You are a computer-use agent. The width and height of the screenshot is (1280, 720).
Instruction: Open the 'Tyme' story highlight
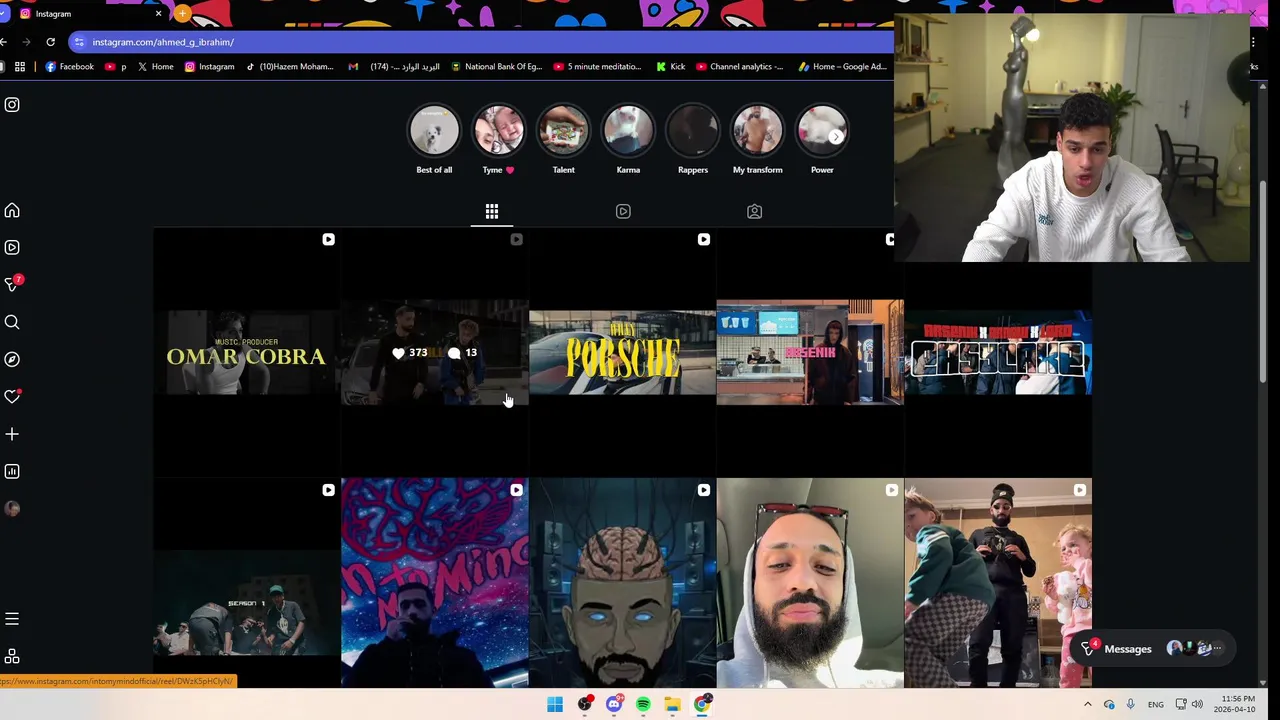498,131
